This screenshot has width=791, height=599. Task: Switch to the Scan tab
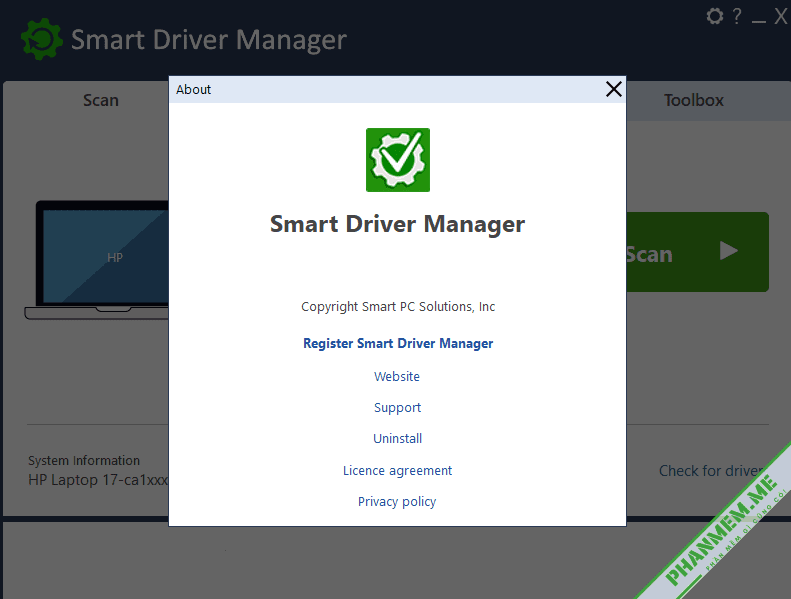point(101,100)
